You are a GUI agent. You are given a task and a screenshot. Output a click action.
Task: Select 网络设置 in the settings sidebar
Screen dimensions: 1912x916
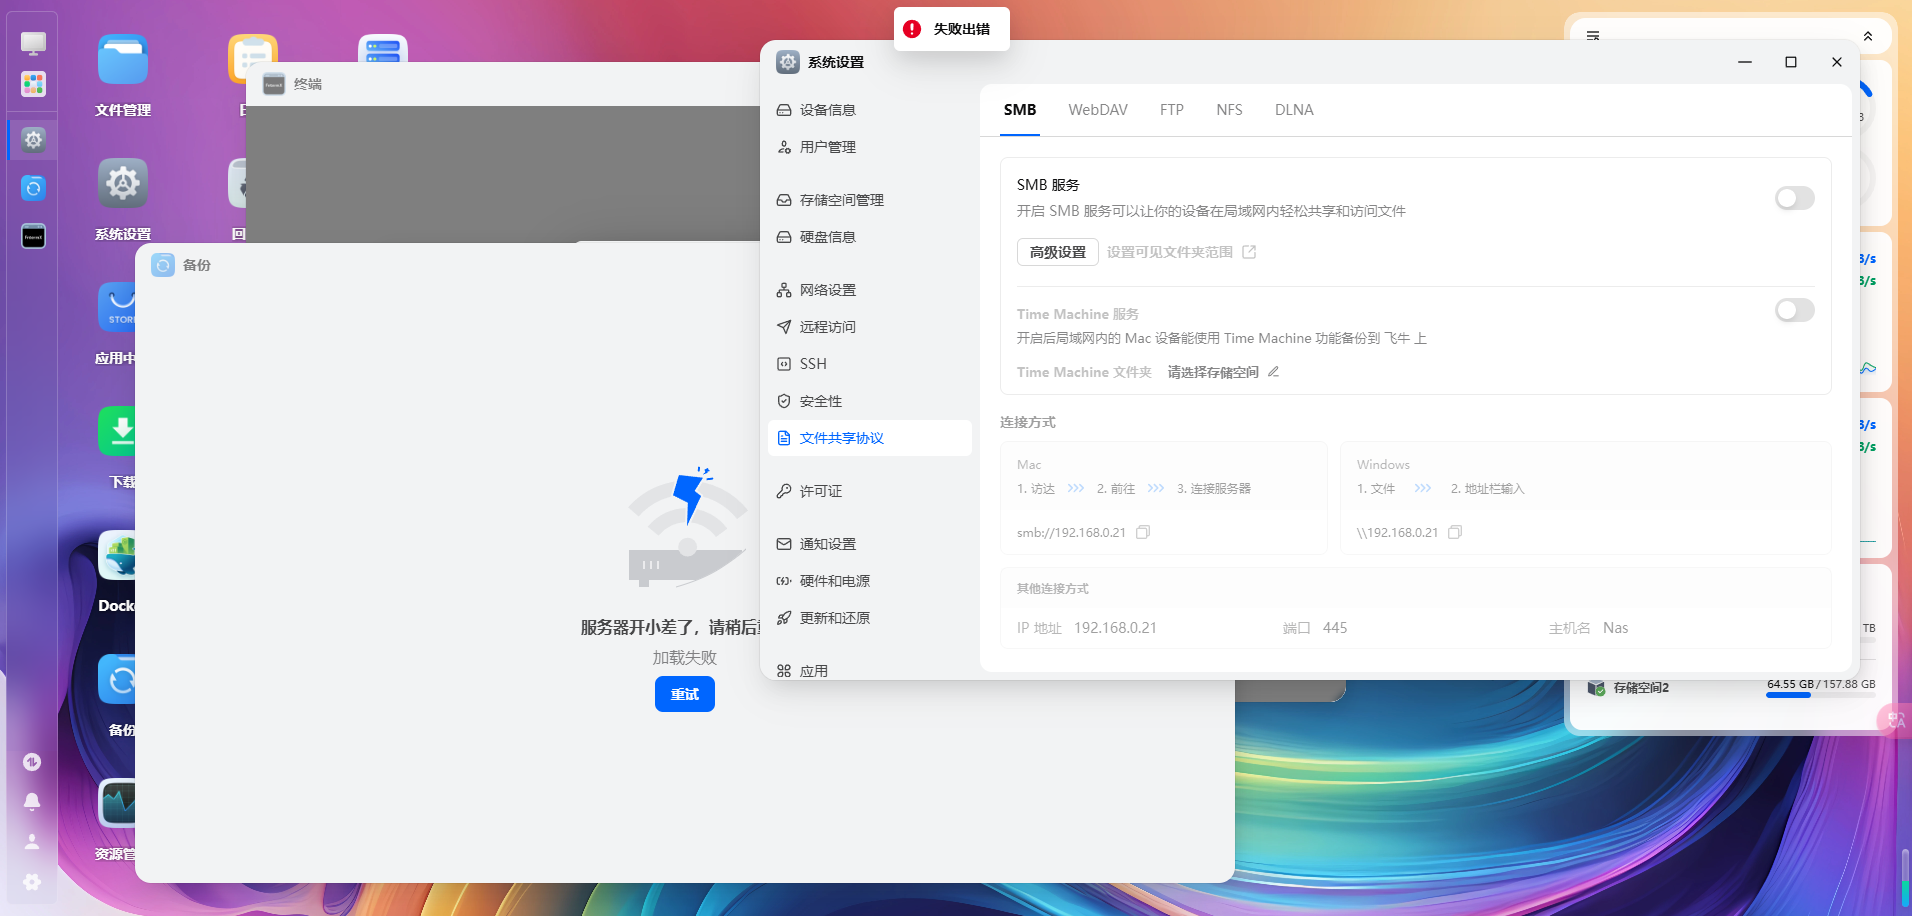pos(870,290)
